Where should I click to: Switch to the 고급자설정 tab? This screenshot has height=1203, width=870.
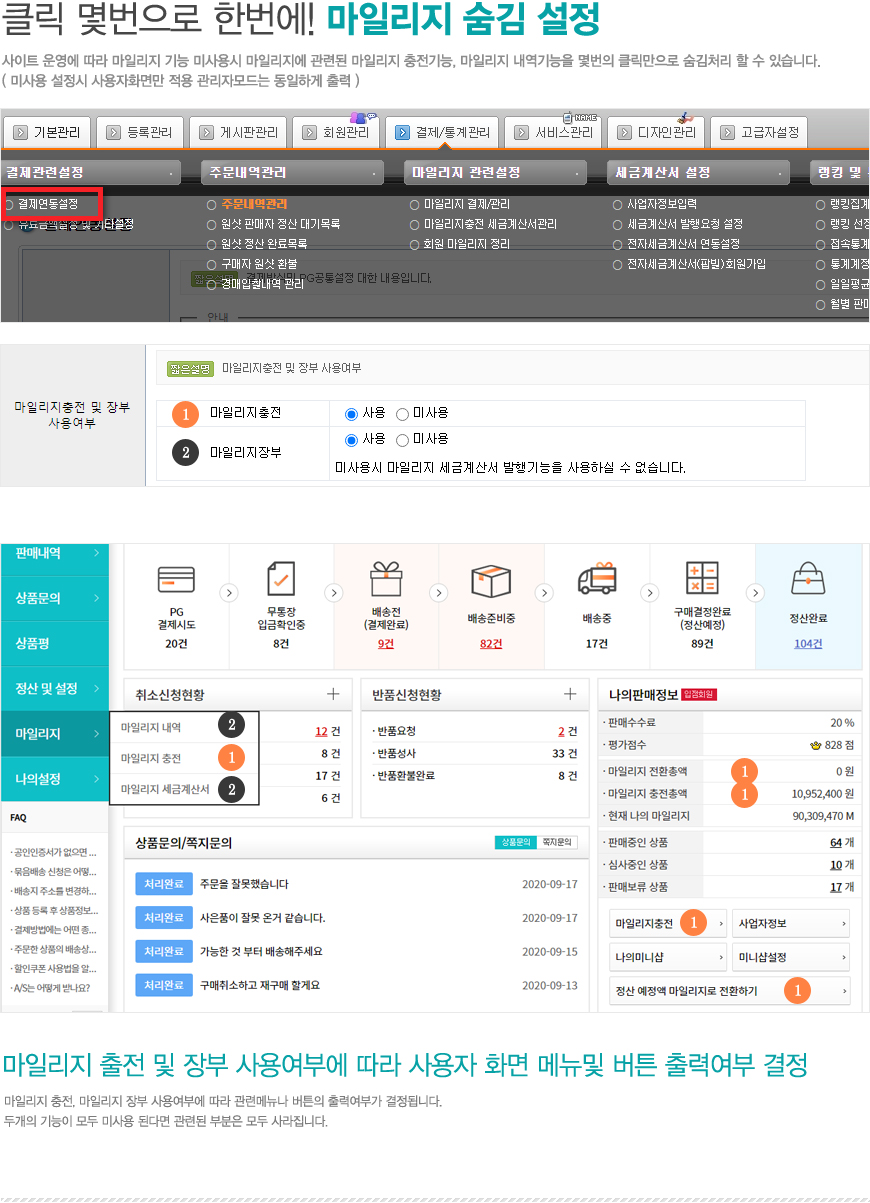[x=759, y=132]
